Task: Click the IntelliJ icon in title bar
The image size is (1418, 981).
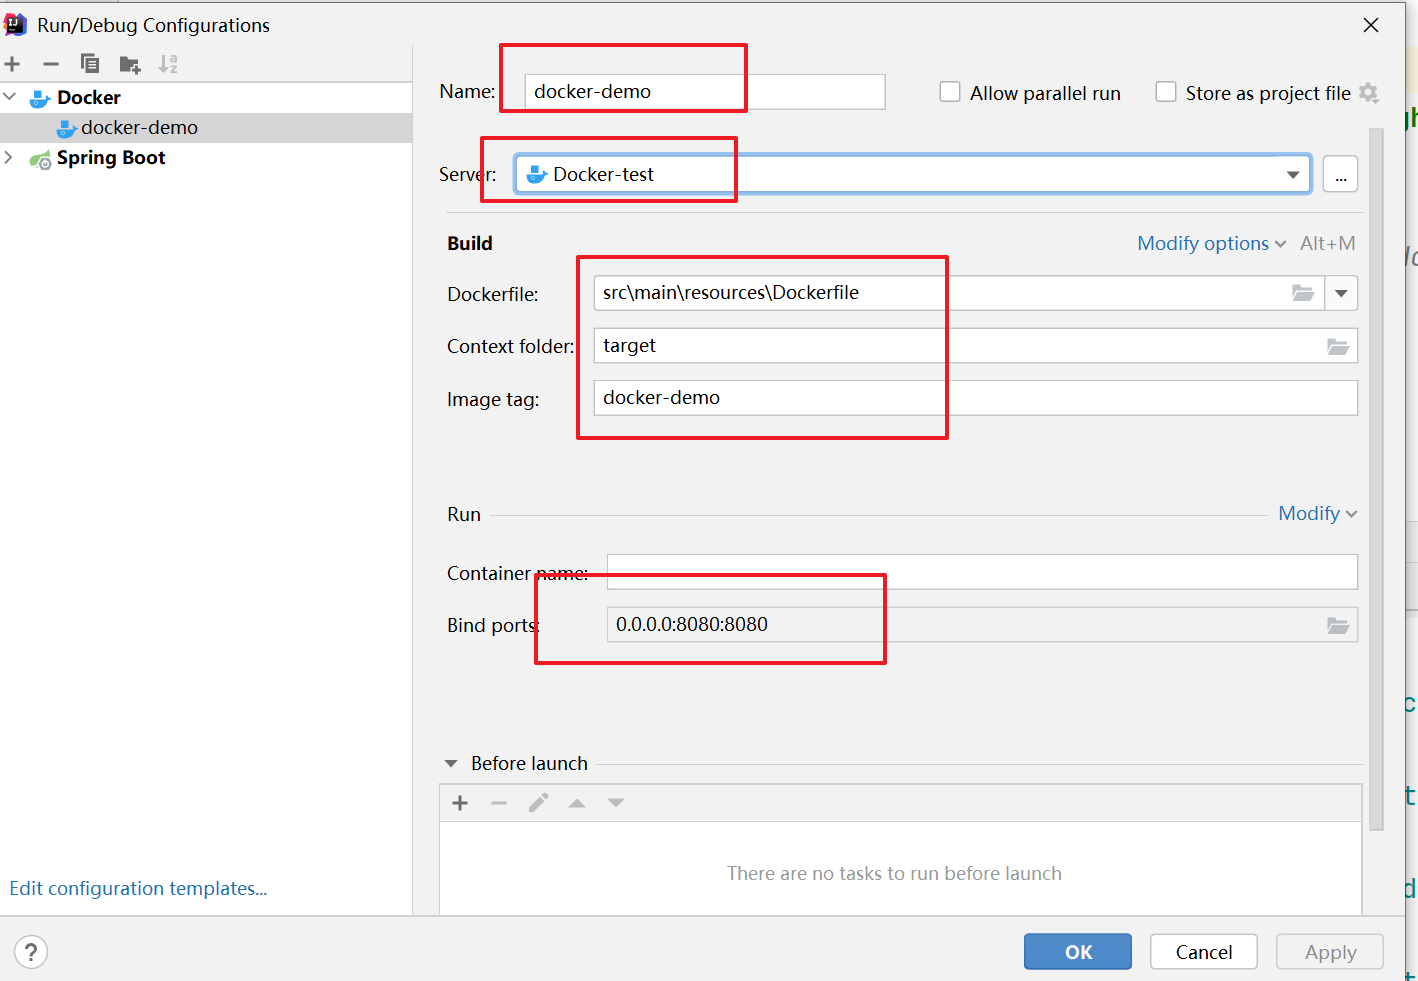Action: point(16,24)
